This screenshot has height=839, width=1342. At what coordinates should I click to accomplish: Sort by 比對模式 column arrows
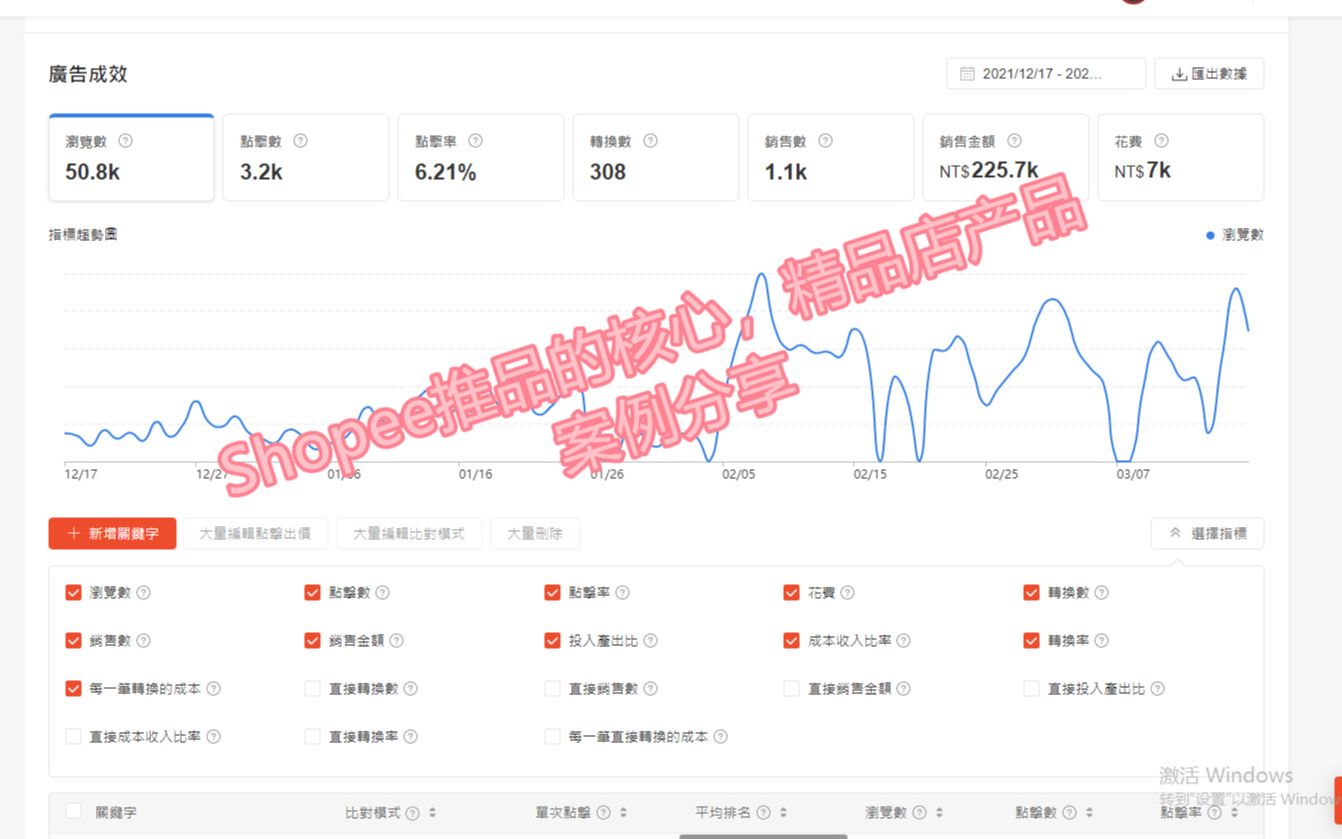[432, 813]
